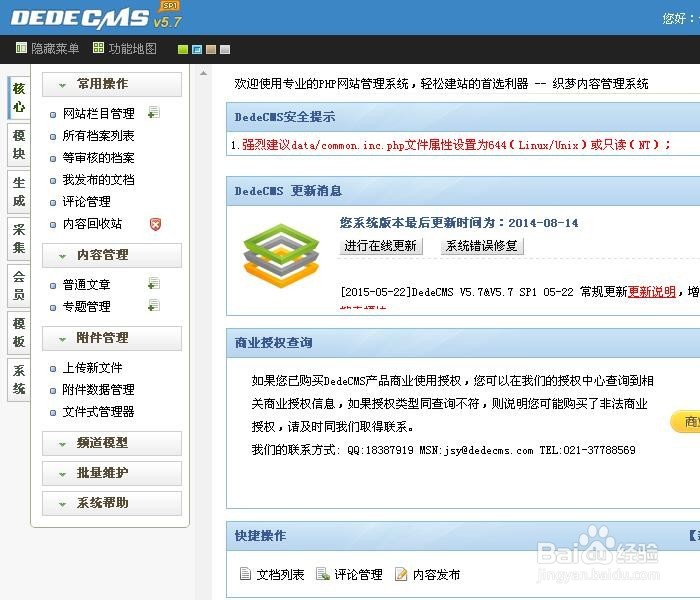The height and width of the screenshot is (600, 700).
Task: Expand the 频道模型 section
Action: pos(112,443)
